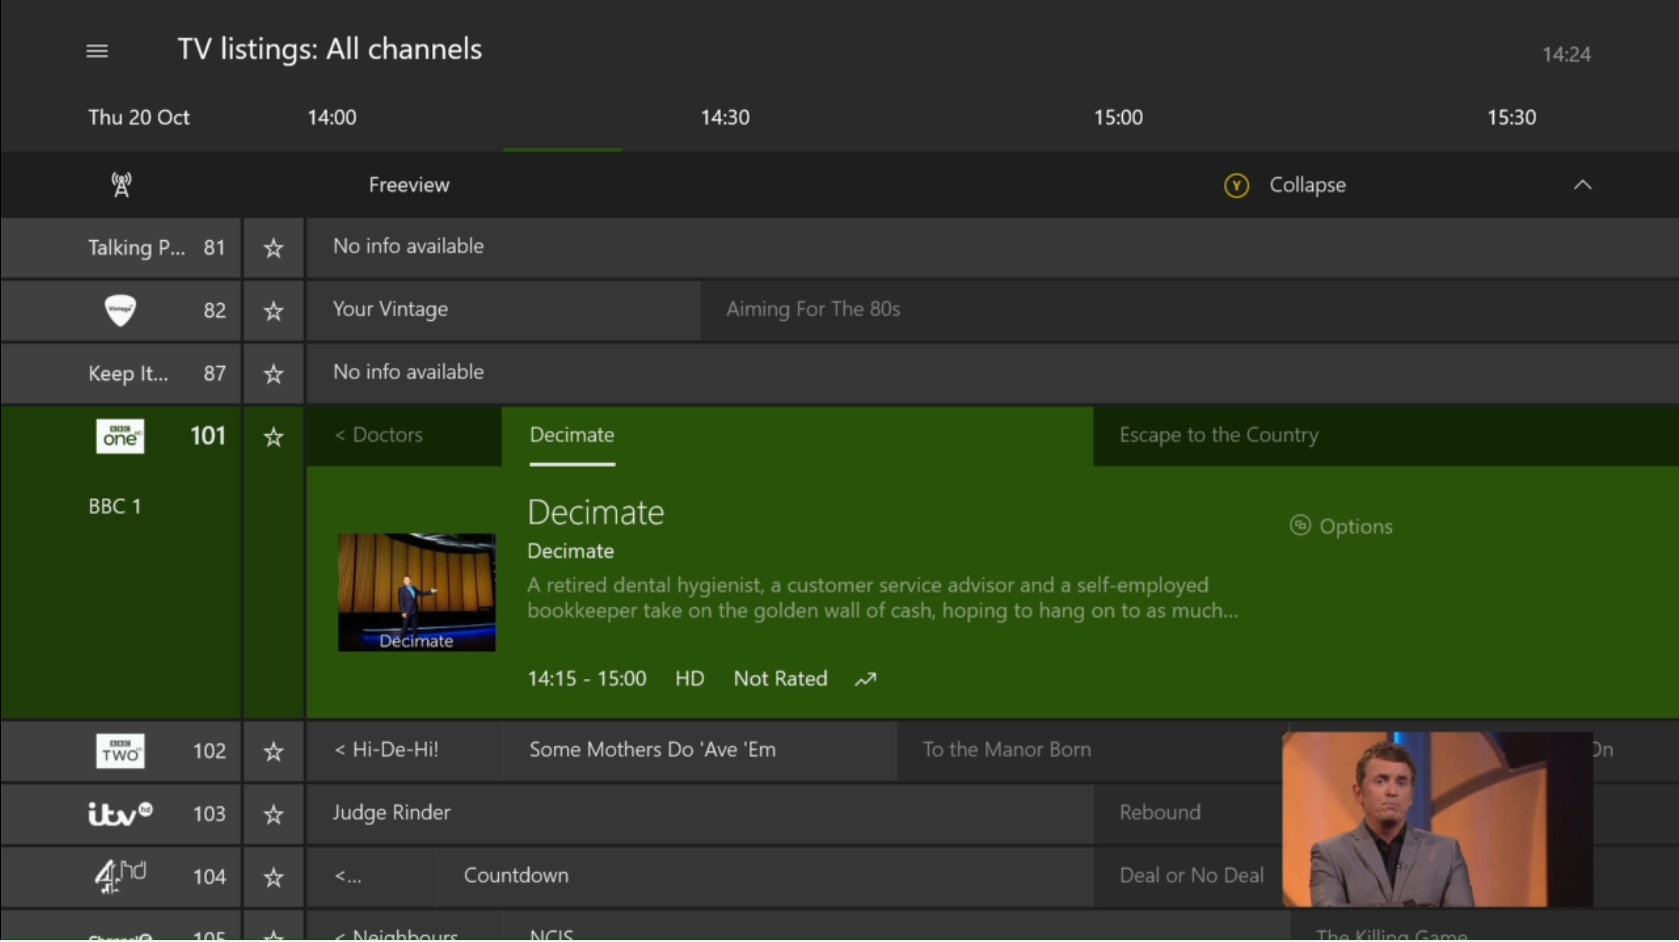Click the ITV HD channel logo
Screen dimensions: 1679x942
pos(120,814)
